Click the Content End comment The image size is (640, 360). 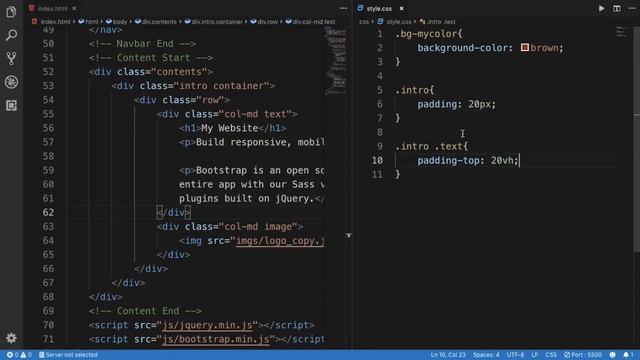click(145, 311)
